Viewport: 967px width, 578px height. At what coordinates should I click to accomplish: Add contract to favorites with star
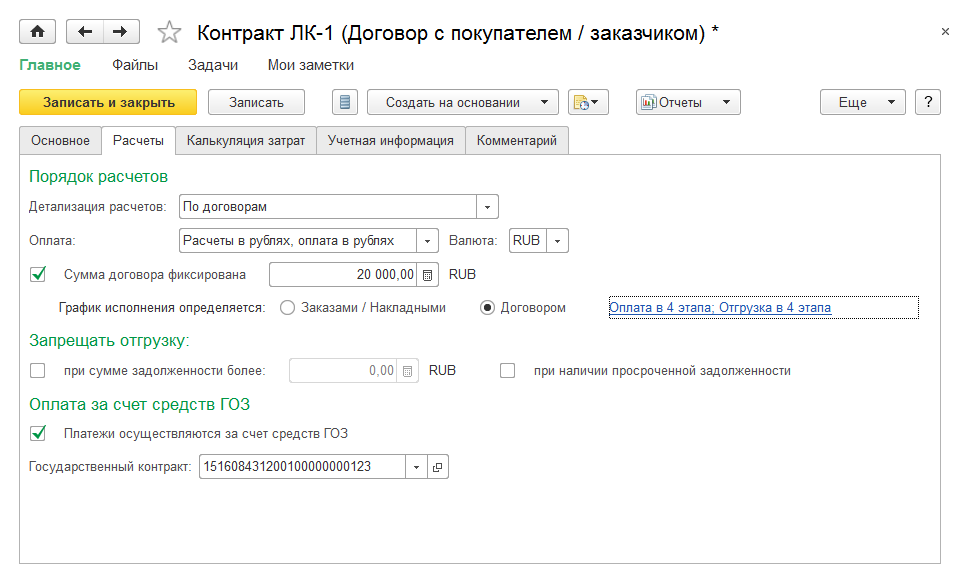point(170,33)
